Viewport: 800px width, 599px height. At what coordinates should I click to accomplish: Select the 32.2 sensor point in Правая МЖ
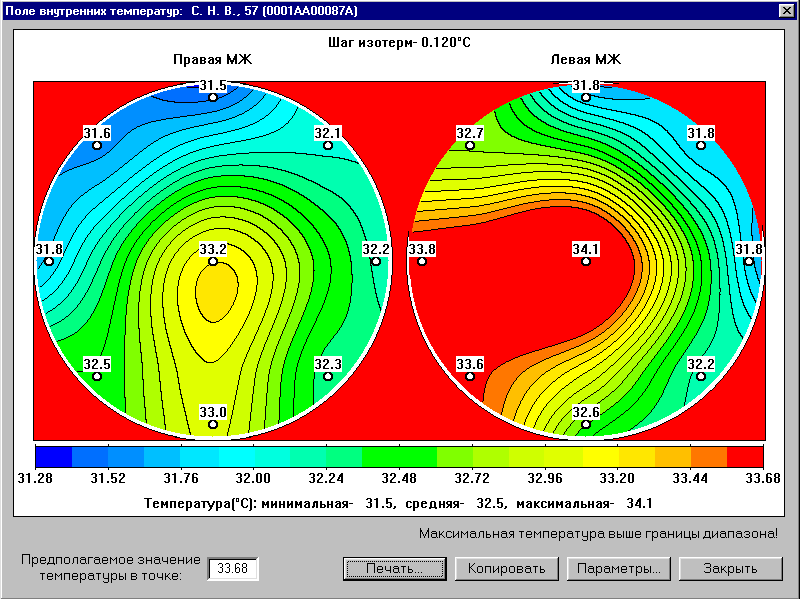coord(376,261)
